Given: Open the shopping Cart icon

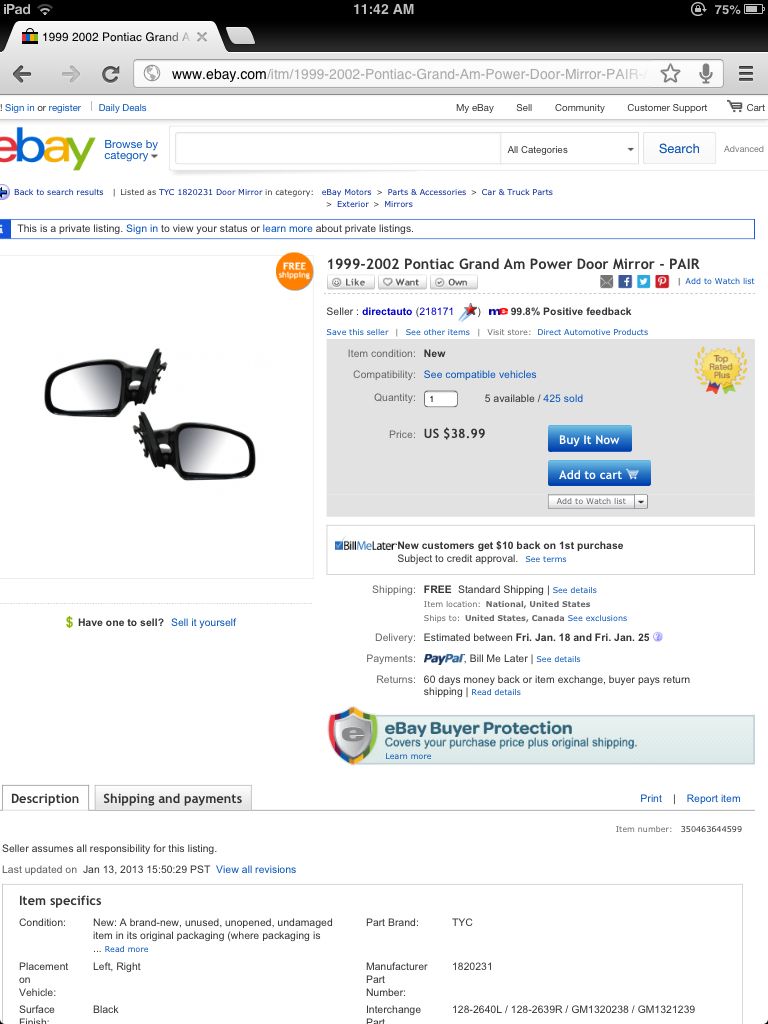Looking at the screenshot, I should [746, 107].
